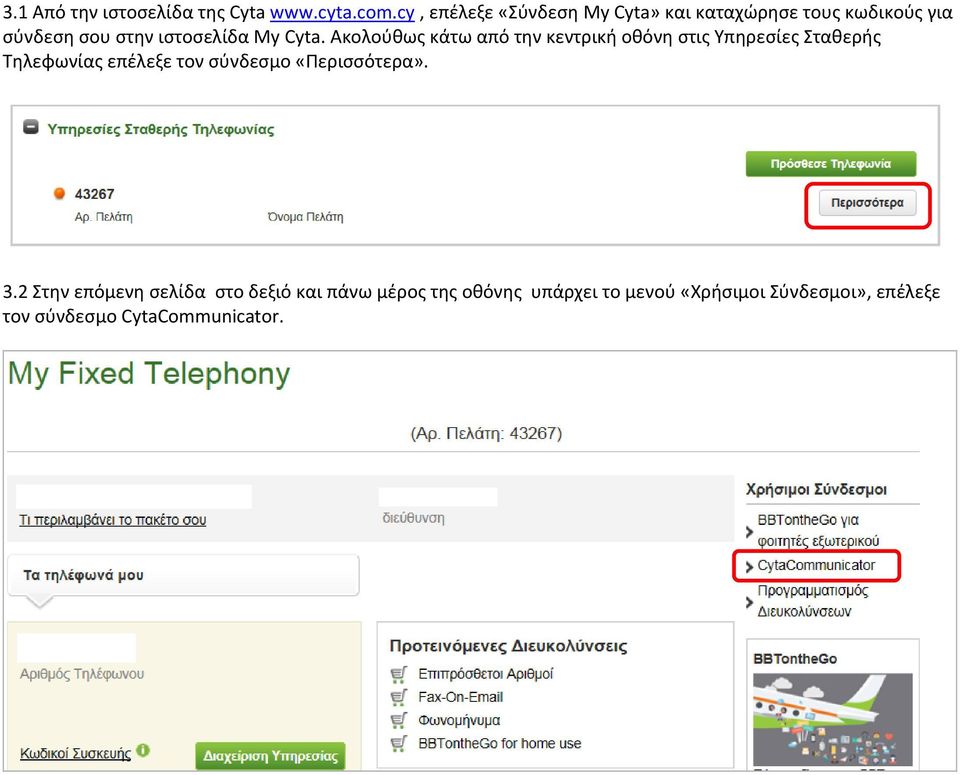Viewport: 960px width, 775px height.
Task: Click the Περισσότερα button
Action: coord(868,203)
